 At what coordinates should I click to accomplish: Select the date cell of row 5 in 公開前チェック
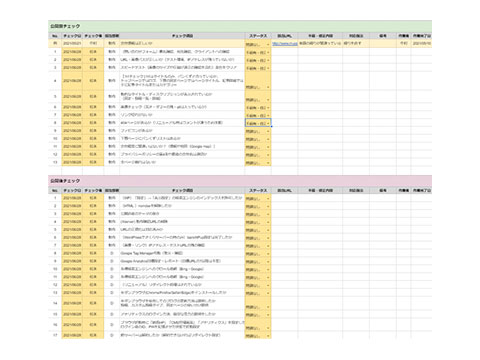[72, 96]
